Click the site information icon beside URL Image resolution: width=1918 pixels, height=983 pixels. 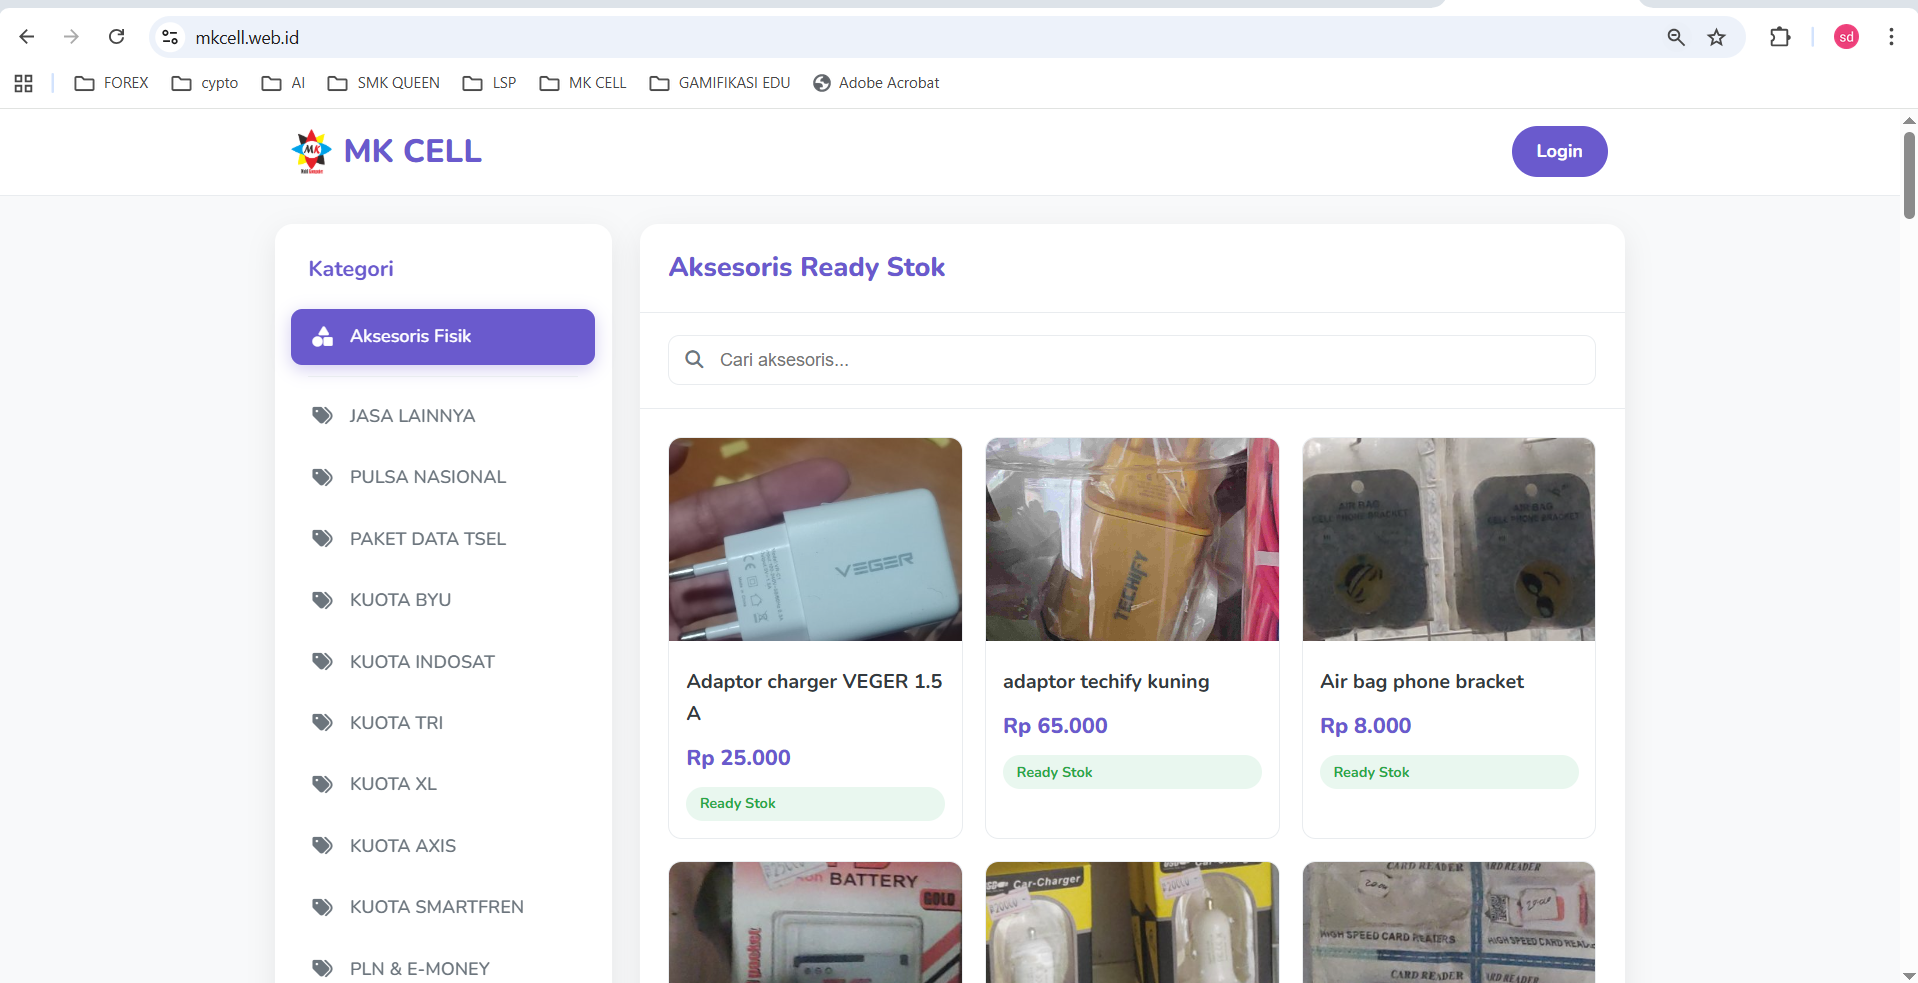click(x=171, y=37)
